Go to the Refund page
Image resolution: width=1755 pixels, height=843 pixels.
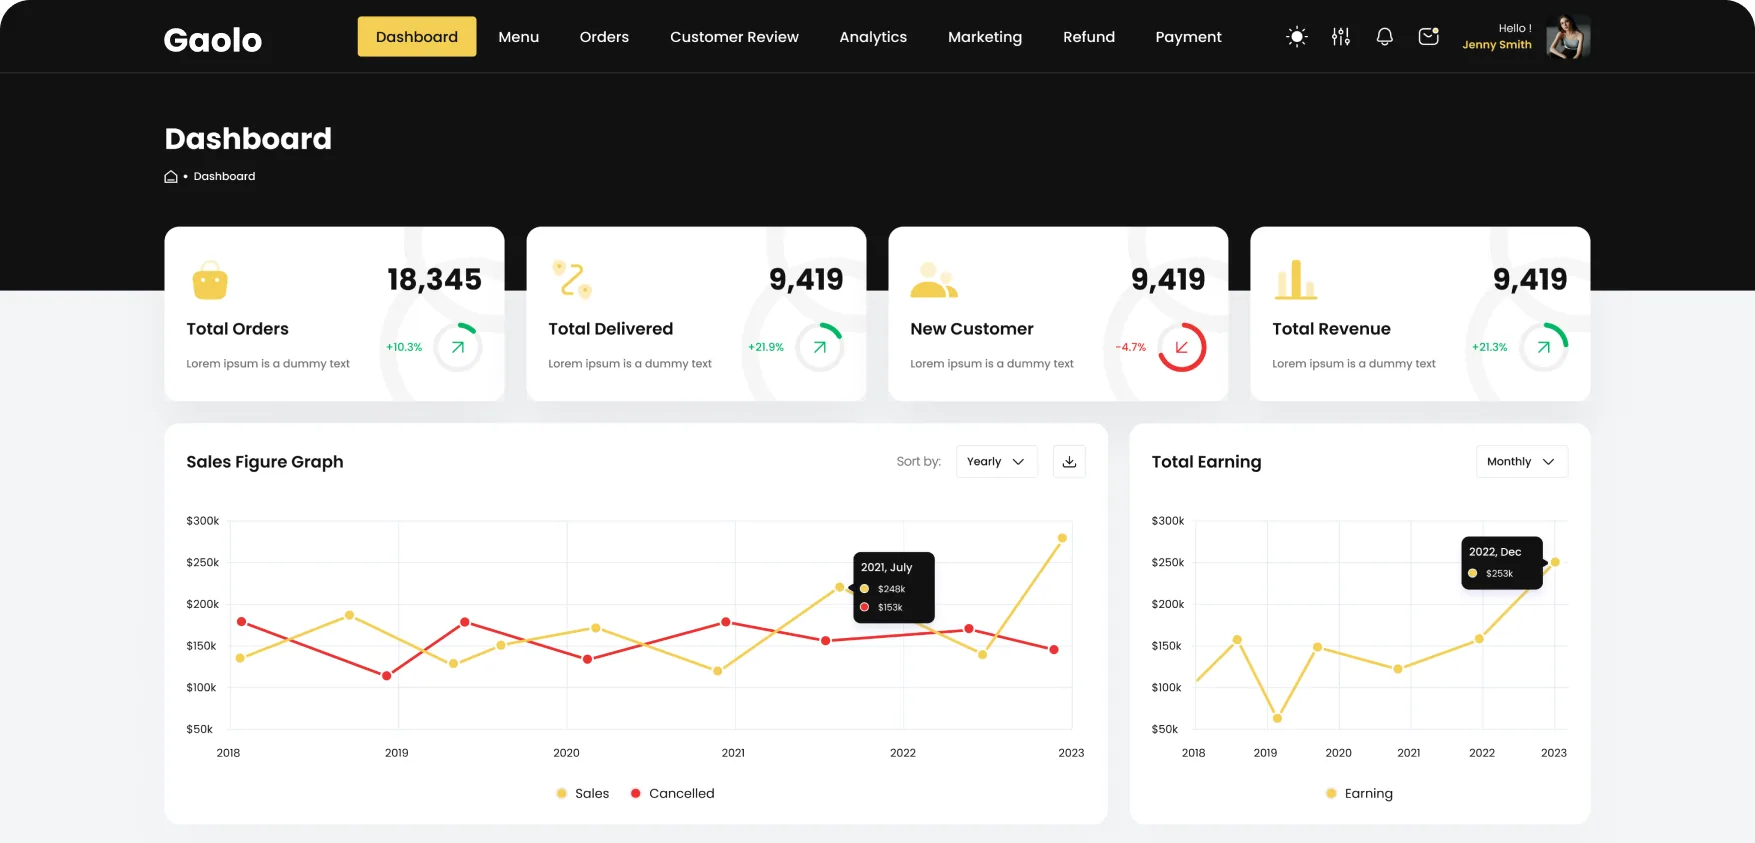click(1089, 37)
